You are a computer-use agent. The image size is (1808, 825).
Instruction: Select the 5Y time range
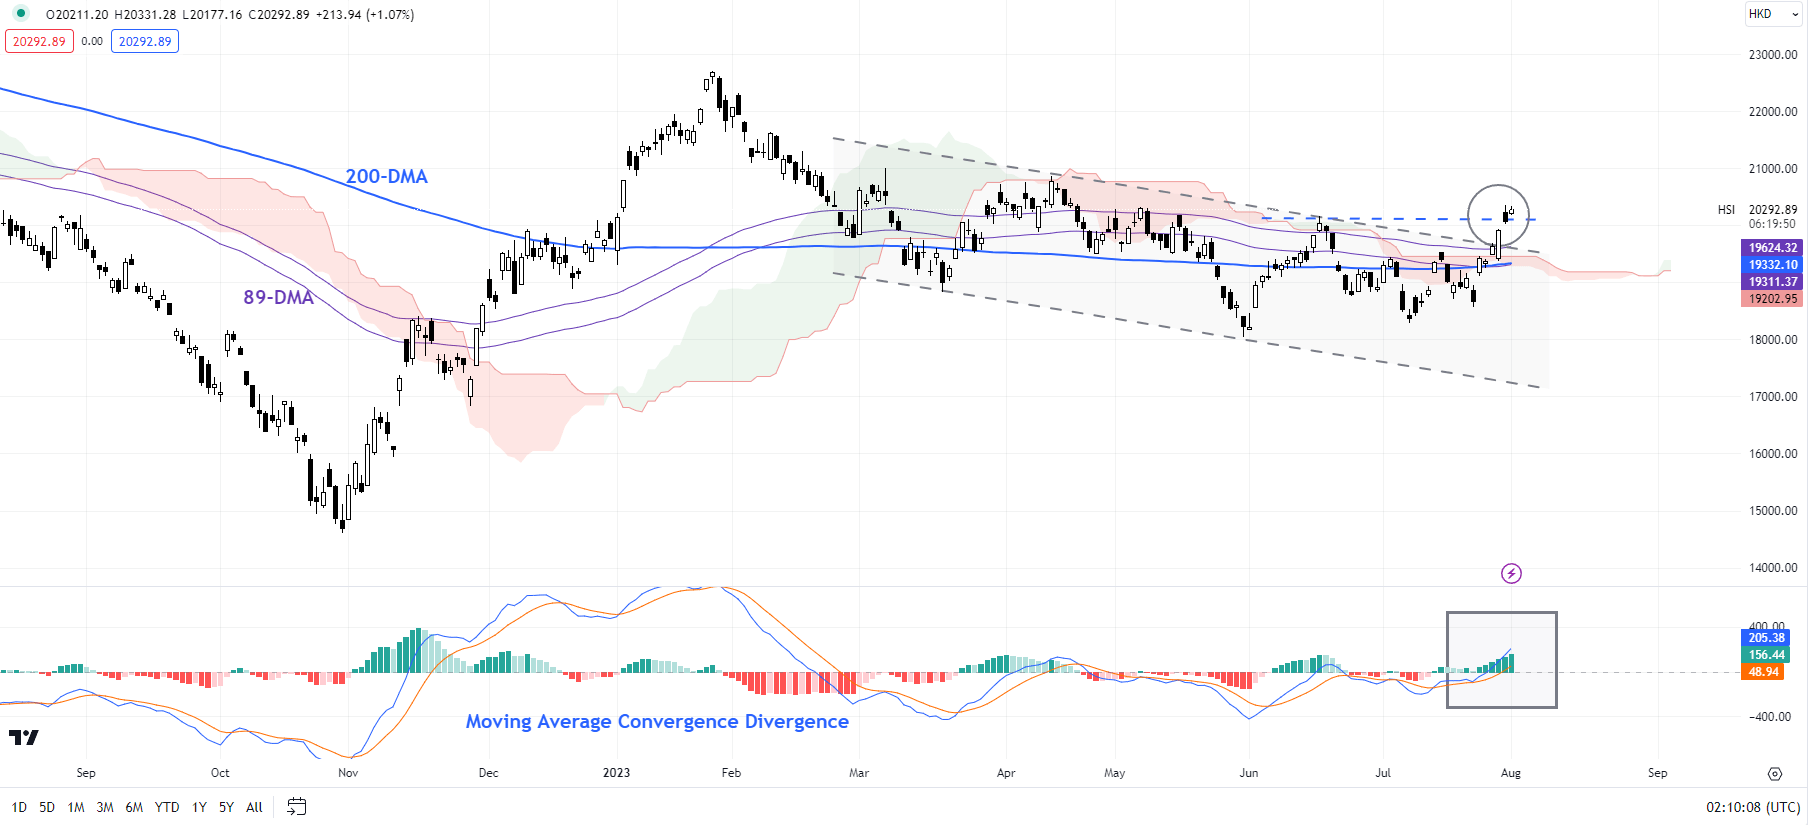(x=226, y=807)
